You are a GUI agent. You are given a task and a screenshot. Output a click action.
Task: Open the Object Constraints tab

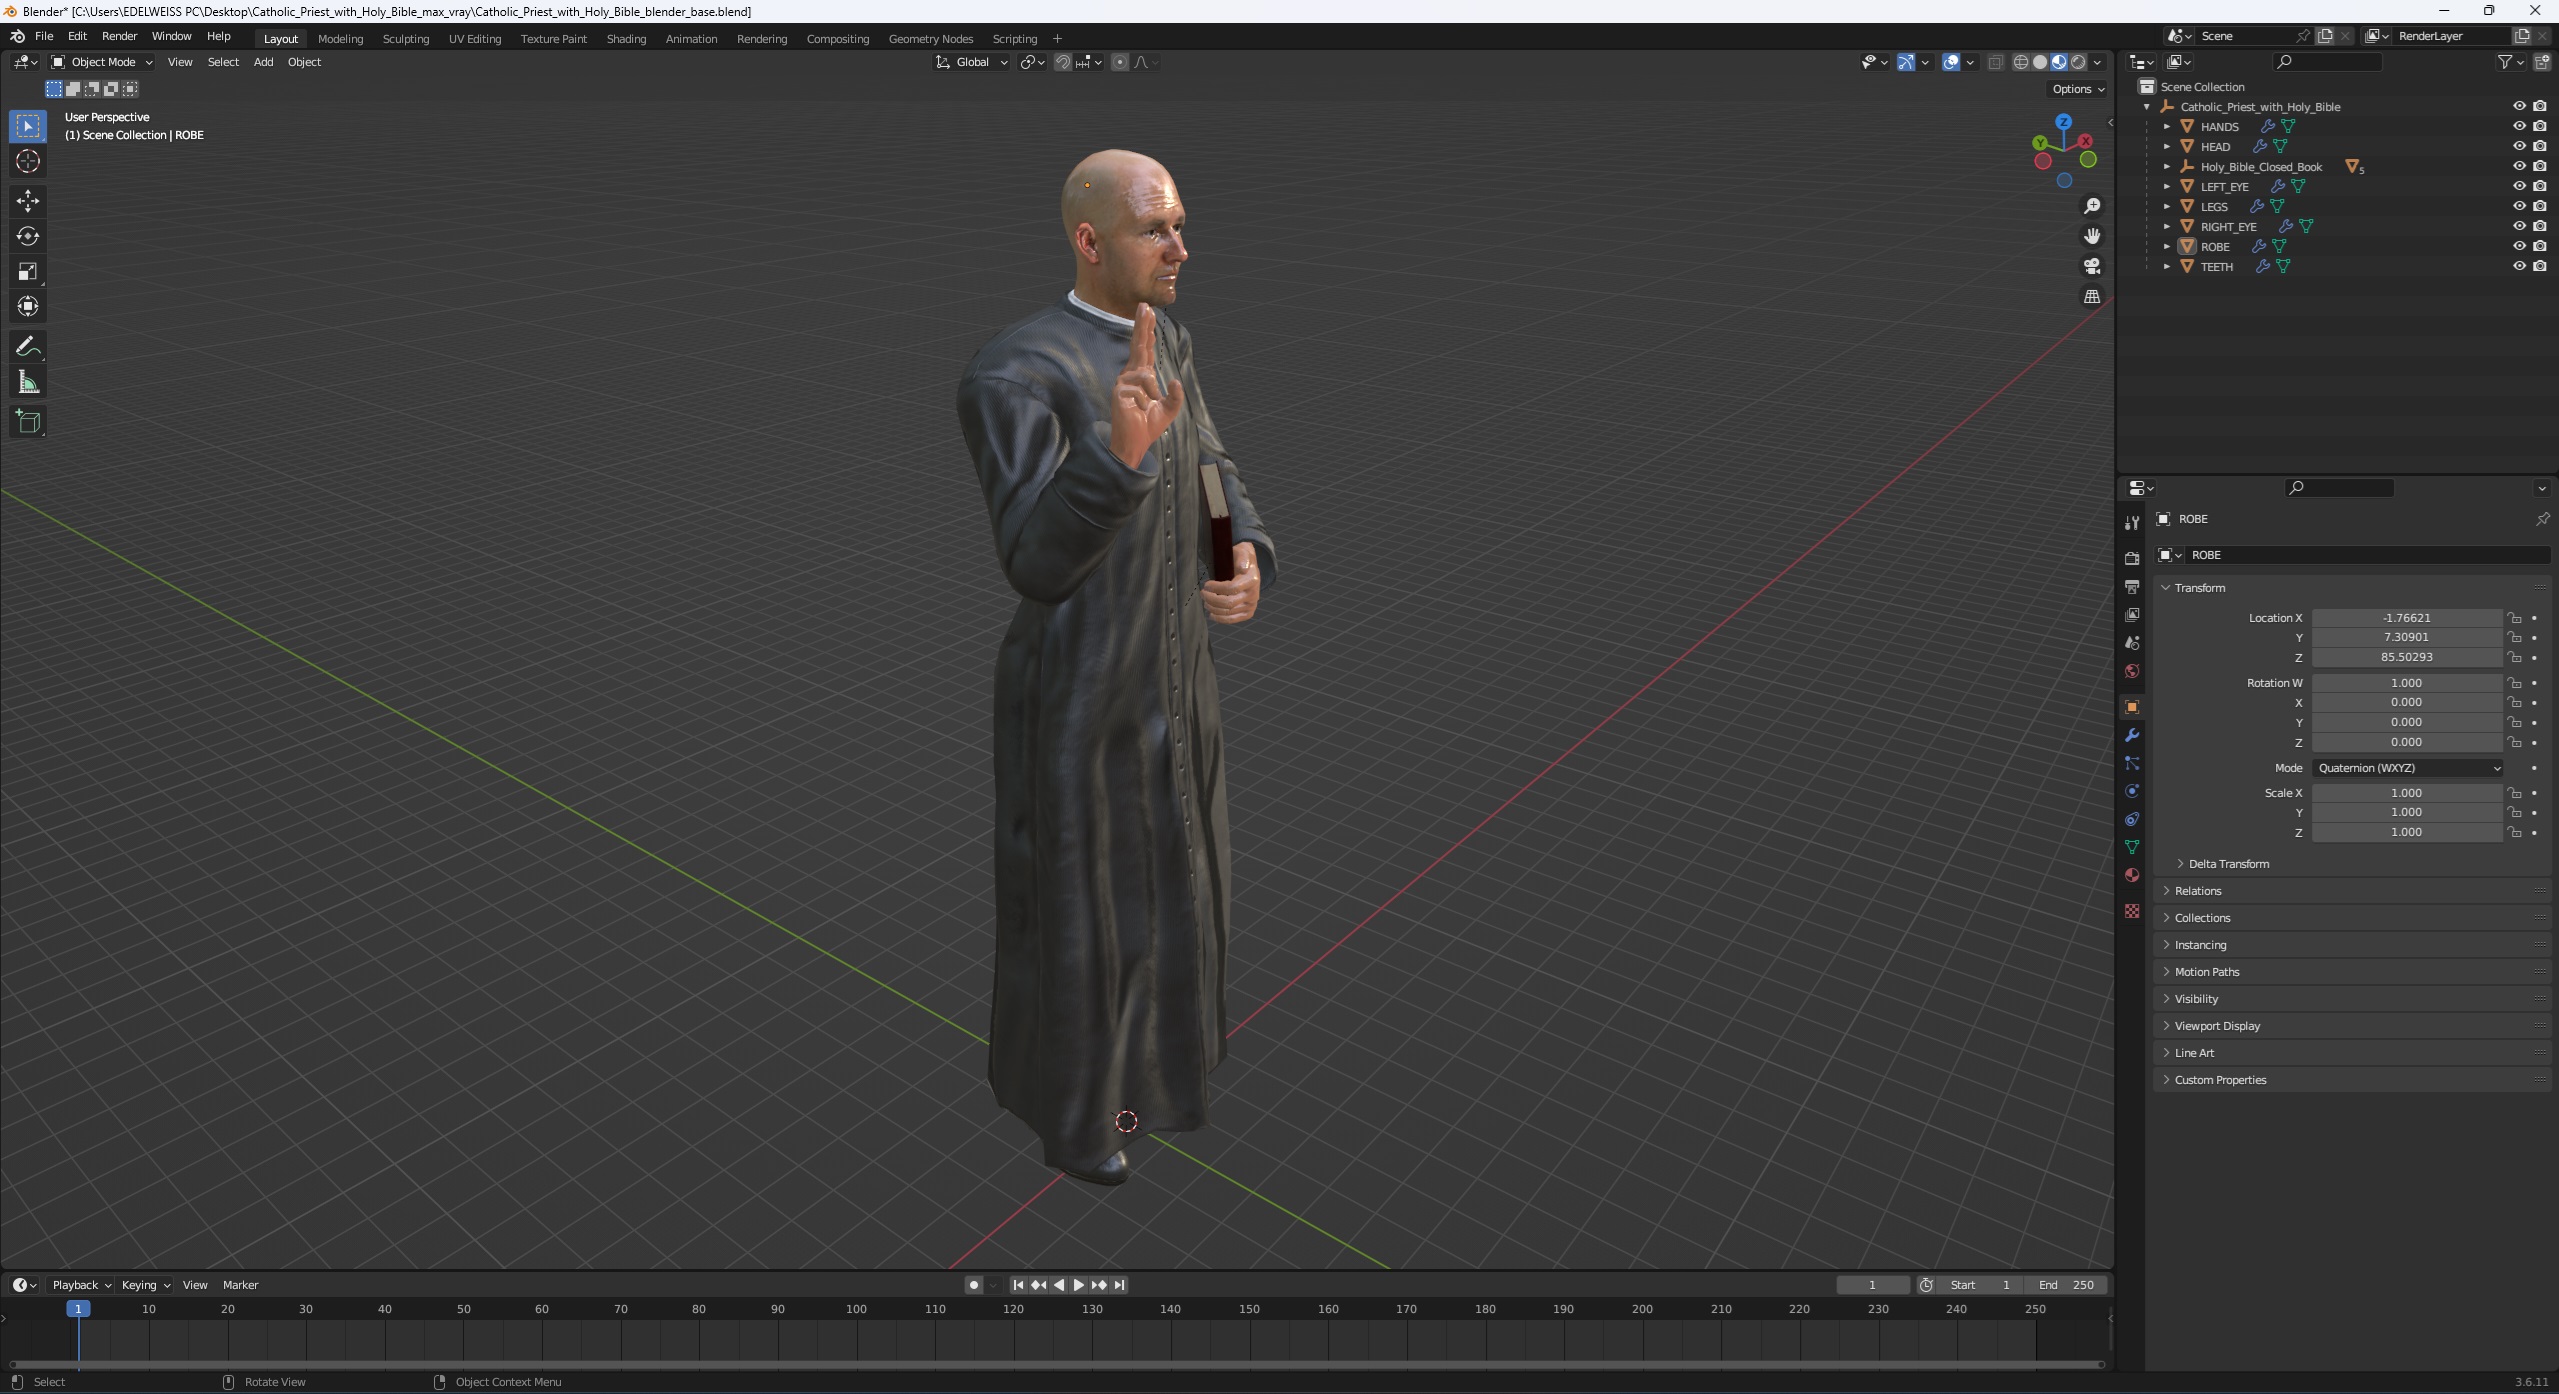pos(2132,819)
